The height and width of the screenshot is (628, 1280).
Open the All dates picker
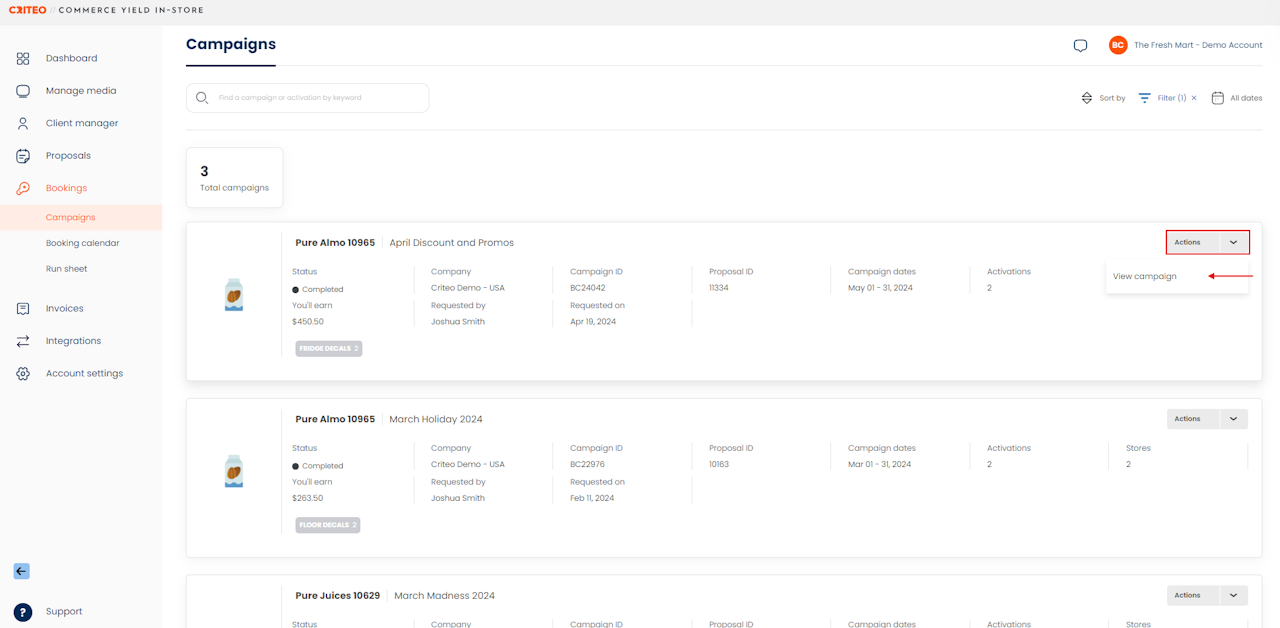1237,98
